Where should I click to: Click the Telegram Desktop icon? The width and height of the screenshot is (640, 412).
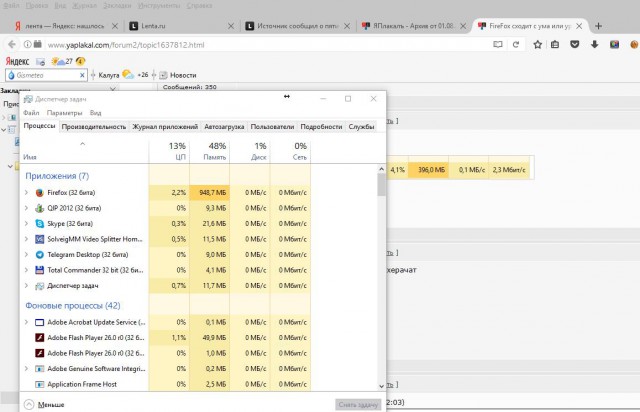(39, 255)
